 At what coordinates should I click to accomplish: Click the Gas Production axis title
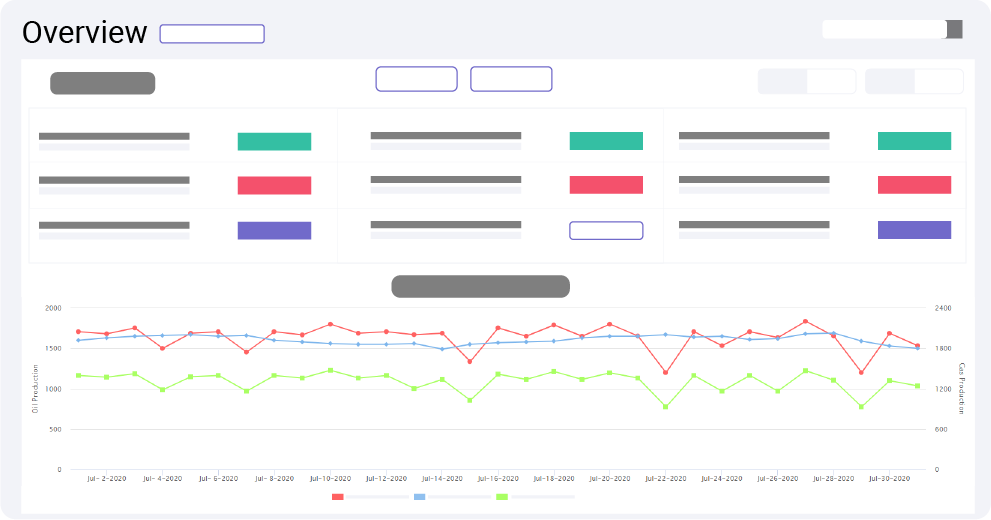click(x=961, y=389)
